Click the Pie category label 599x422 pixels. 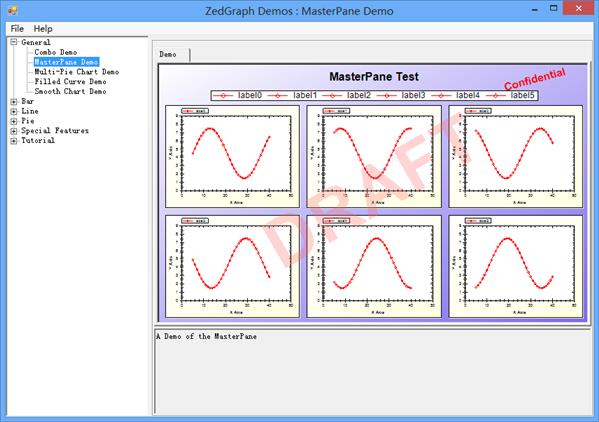click(x=28, y=121)
